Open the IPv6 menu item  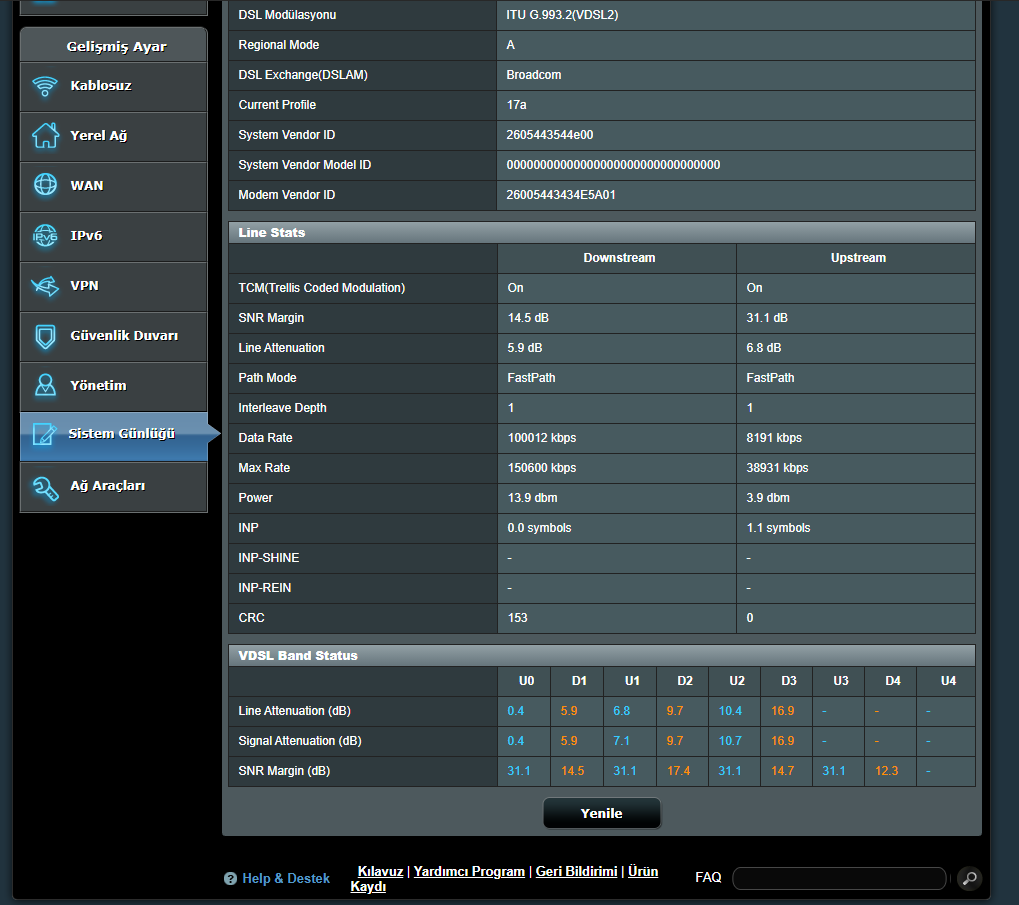click(114, 236)
